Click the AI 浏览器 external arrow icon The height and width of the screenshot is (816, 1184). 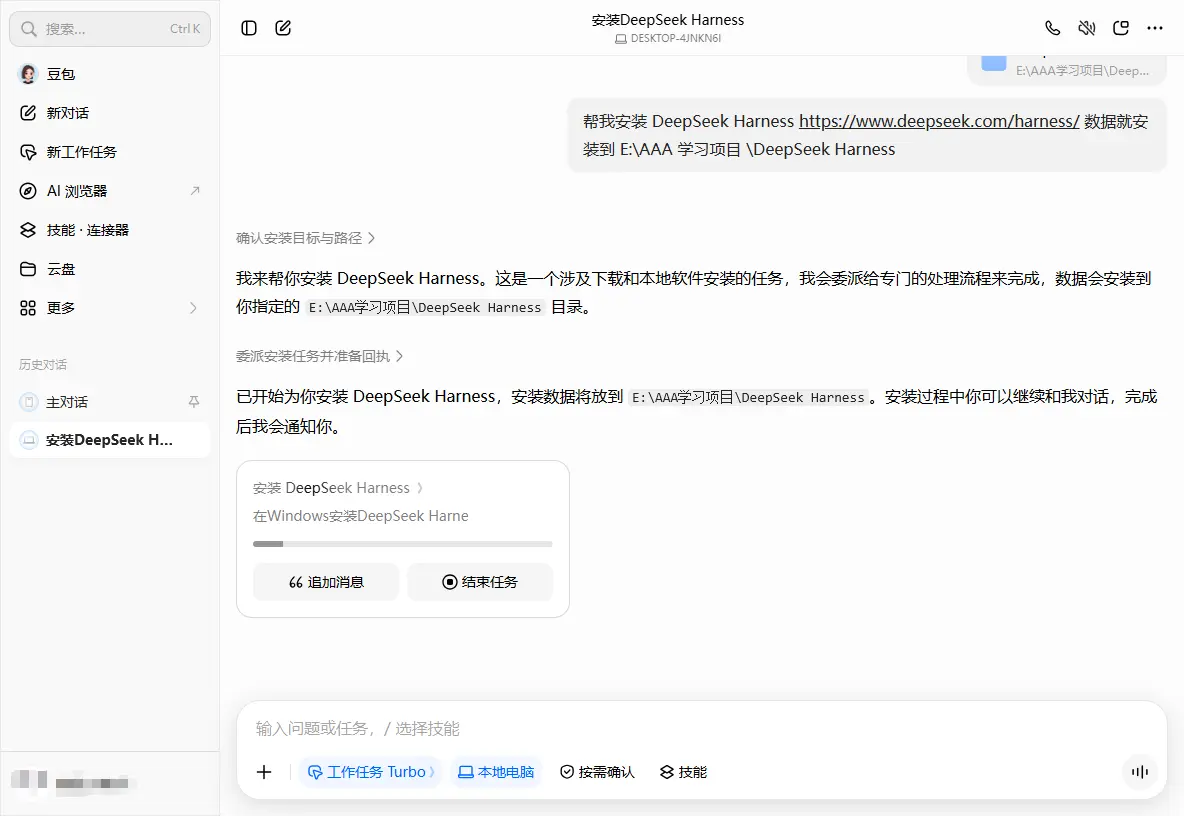[x=195, y=191]
